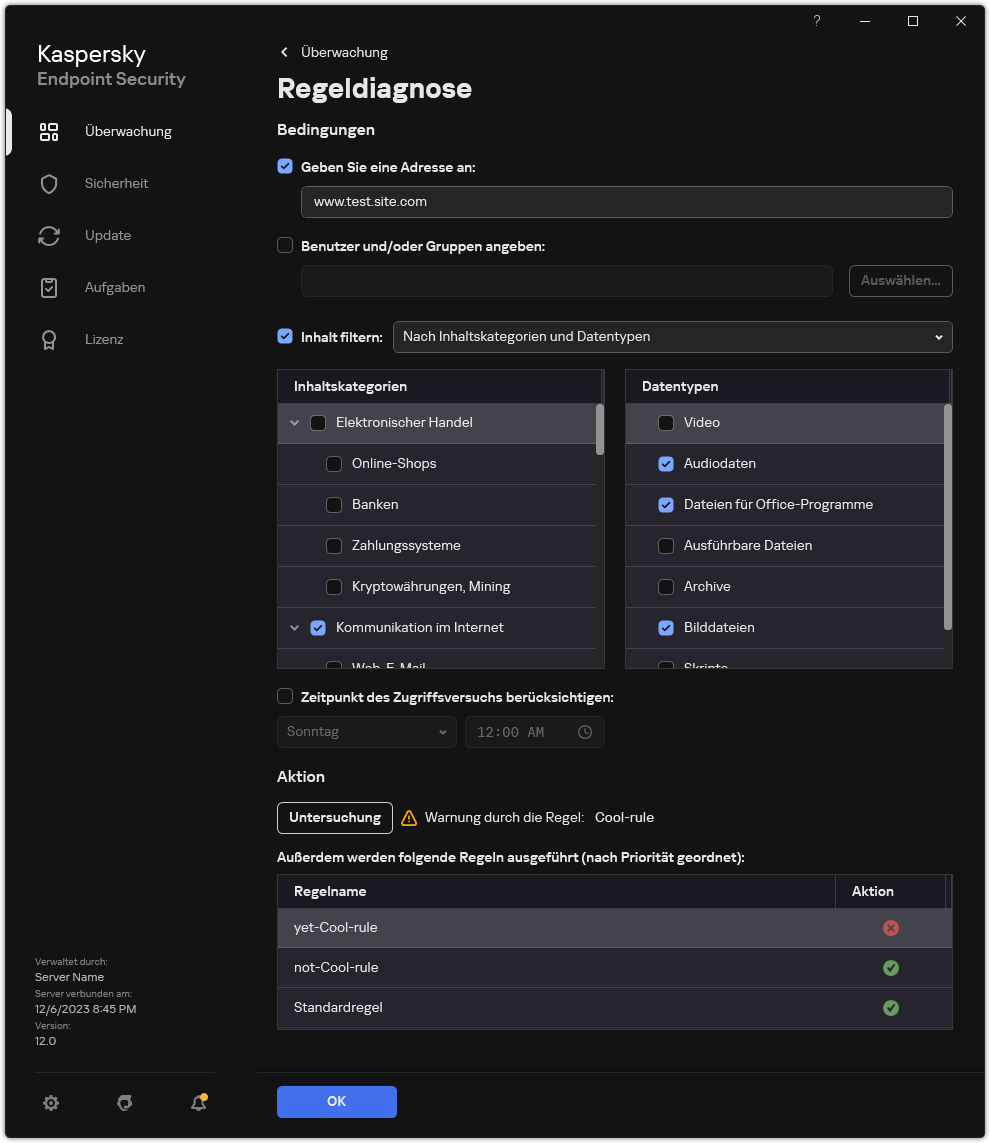Open Aufgaben in the sidebar
This screenshot has height=1143, width=990.
click(114, 288)
